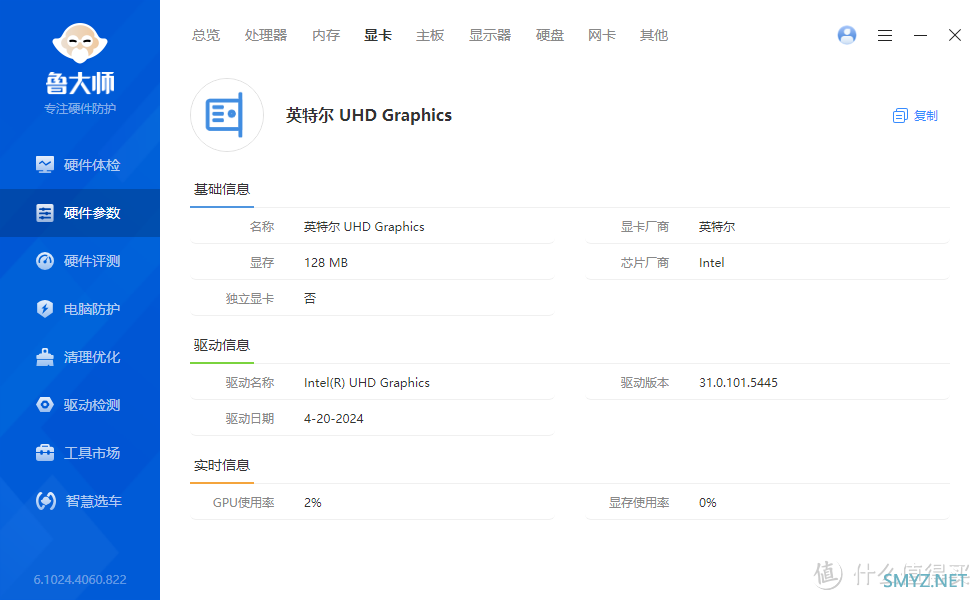980x600 pixels.
Task: Go to 电脑防护 protection page
Action: [x=79, y=309]
